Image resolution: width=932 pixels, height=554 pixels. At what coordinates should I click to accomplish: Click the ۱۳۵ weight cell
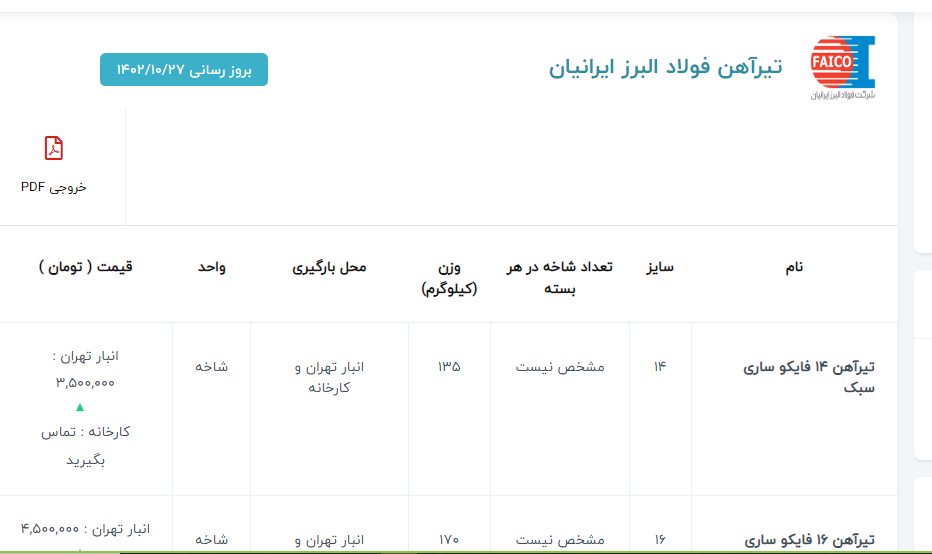click(x=449, y=367)
